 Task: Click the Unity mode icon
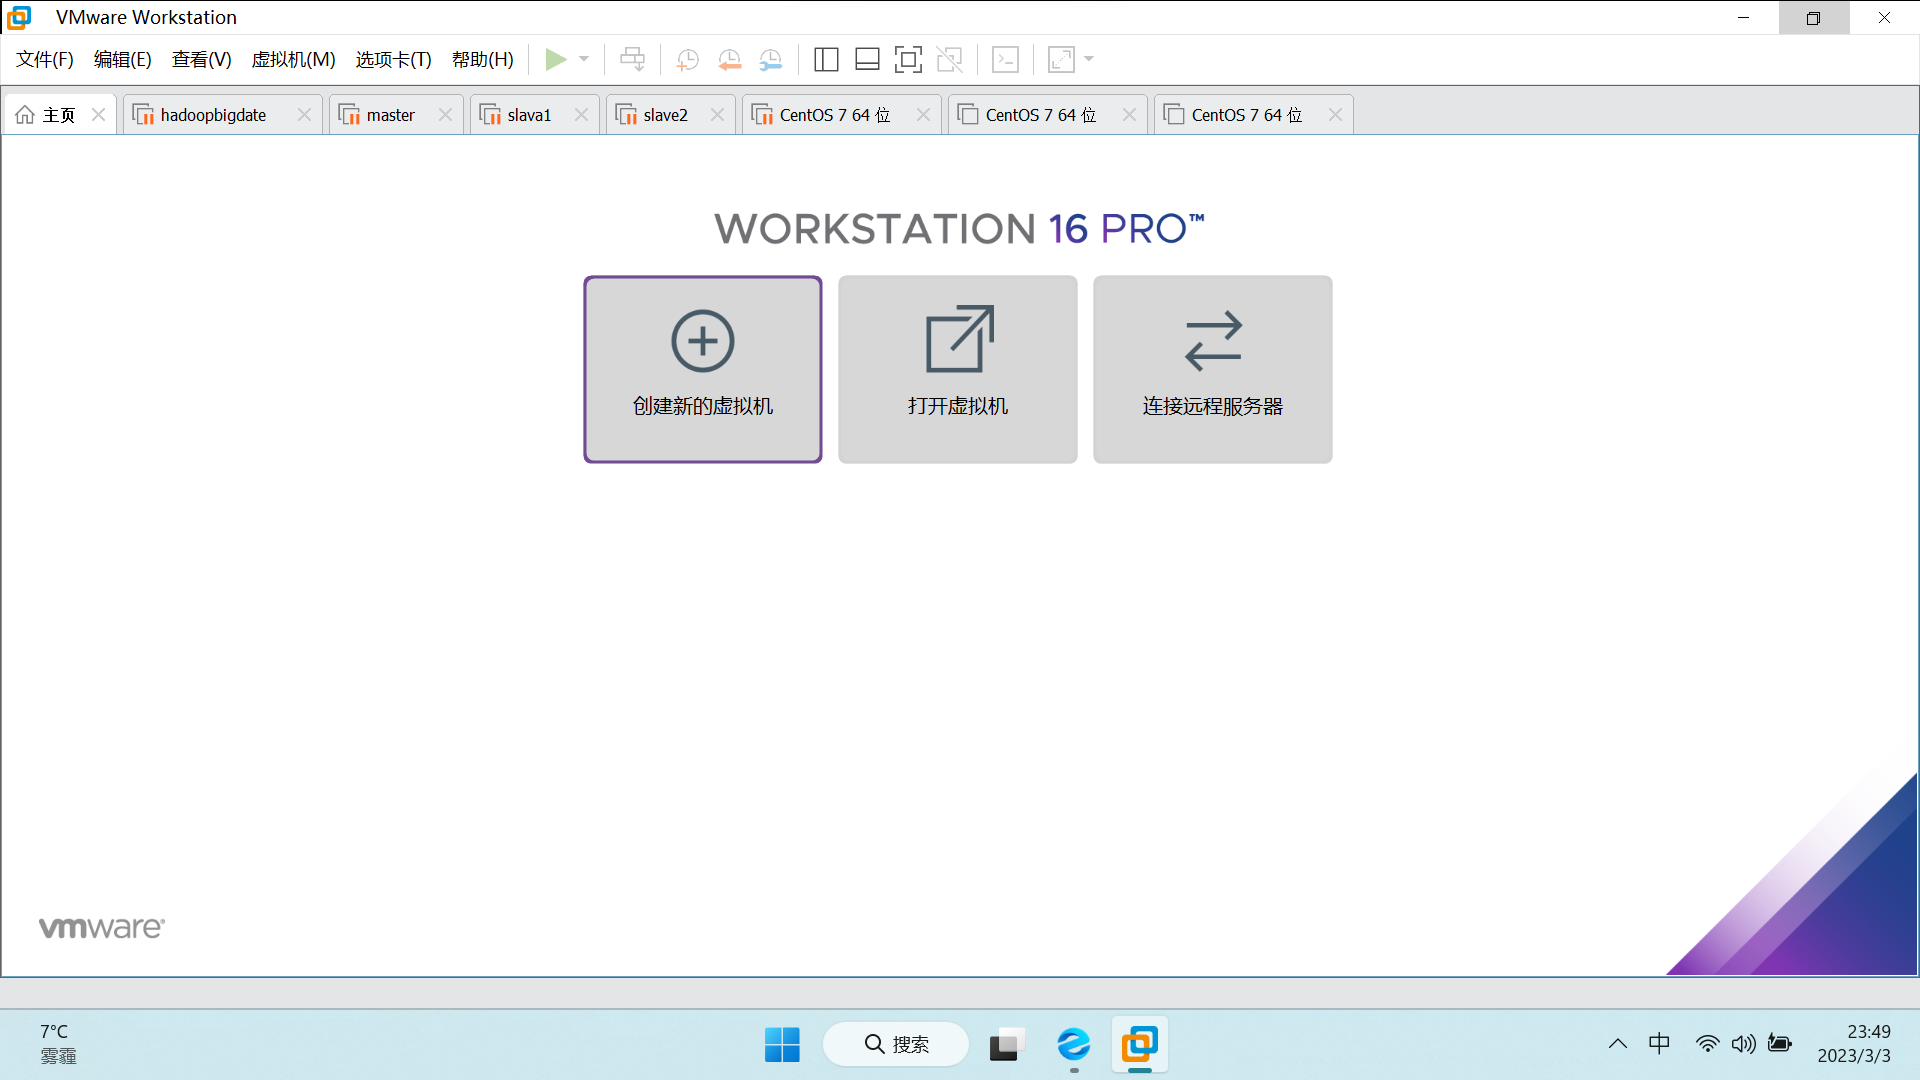pos(949,60)
